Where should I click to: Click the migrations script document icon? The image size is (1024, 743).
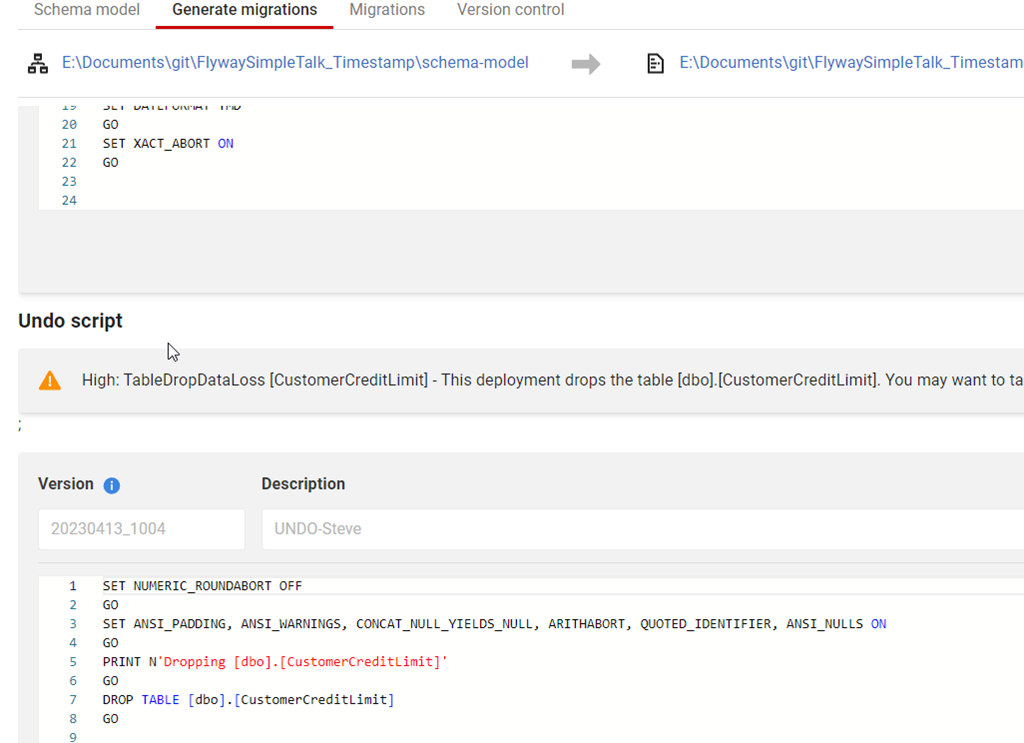click(655, 62)
